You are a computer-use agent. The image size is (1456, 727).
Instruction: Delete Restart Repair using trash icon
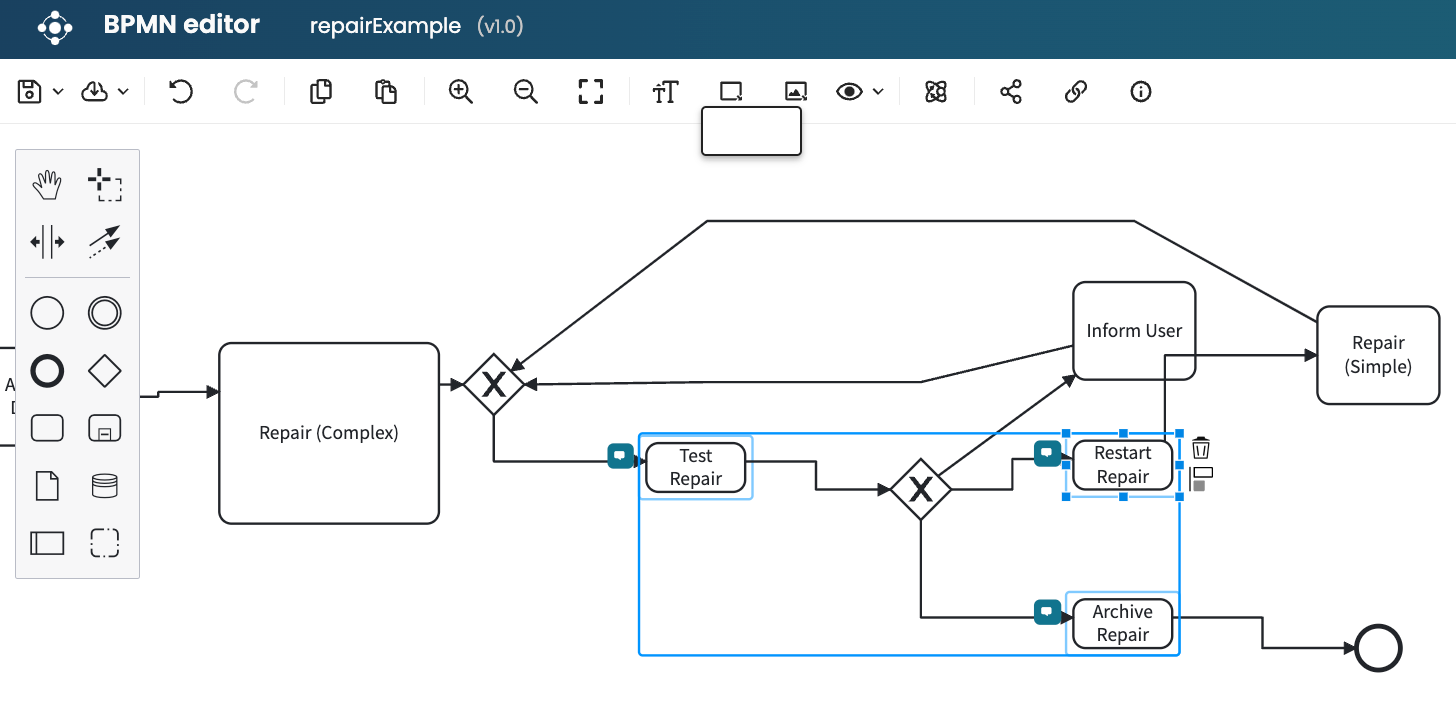(x=1201, y=447)
